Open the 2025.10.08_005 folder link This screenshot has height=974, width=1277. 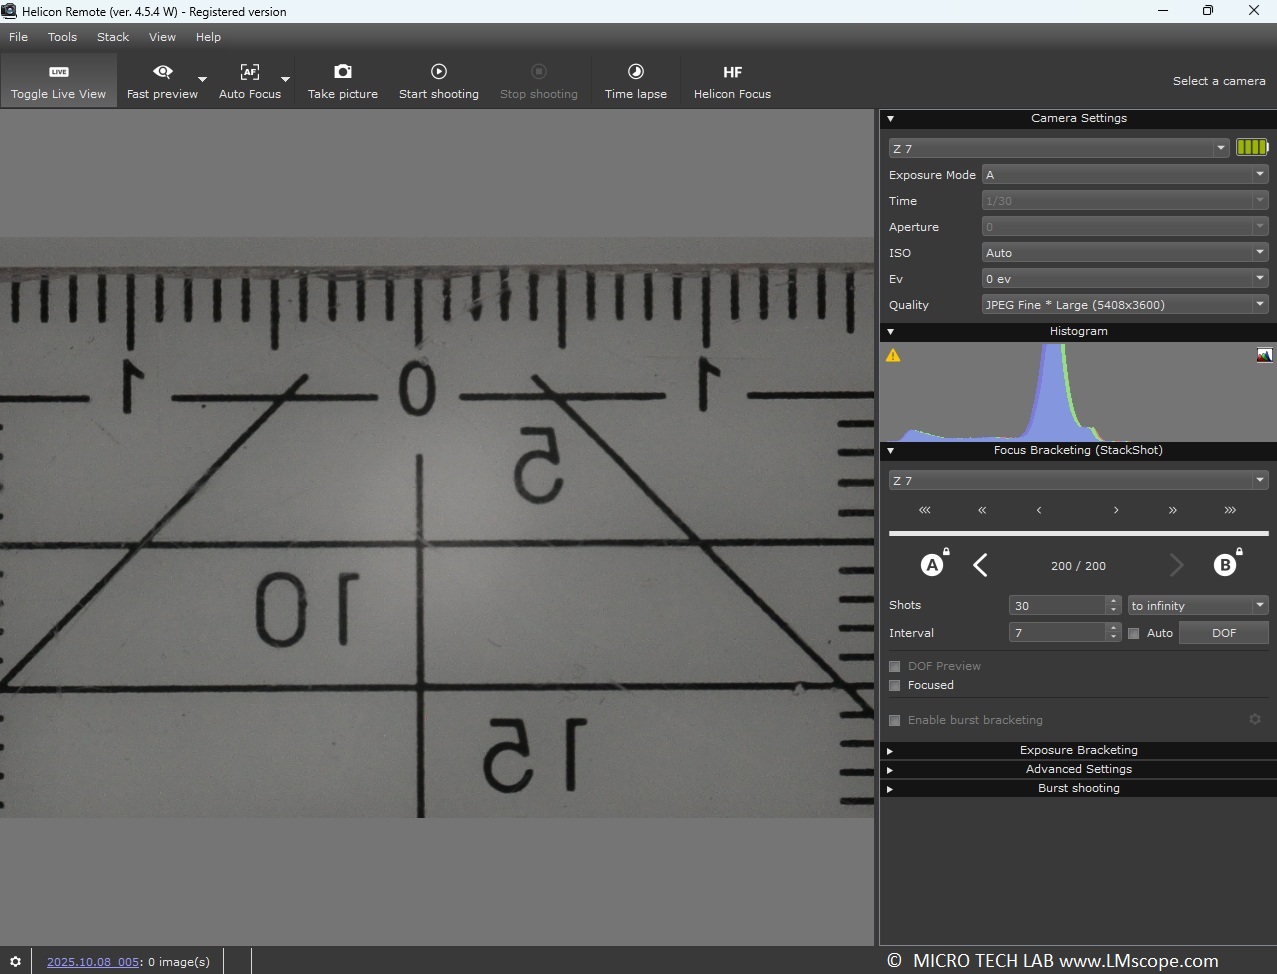point(93,962)
